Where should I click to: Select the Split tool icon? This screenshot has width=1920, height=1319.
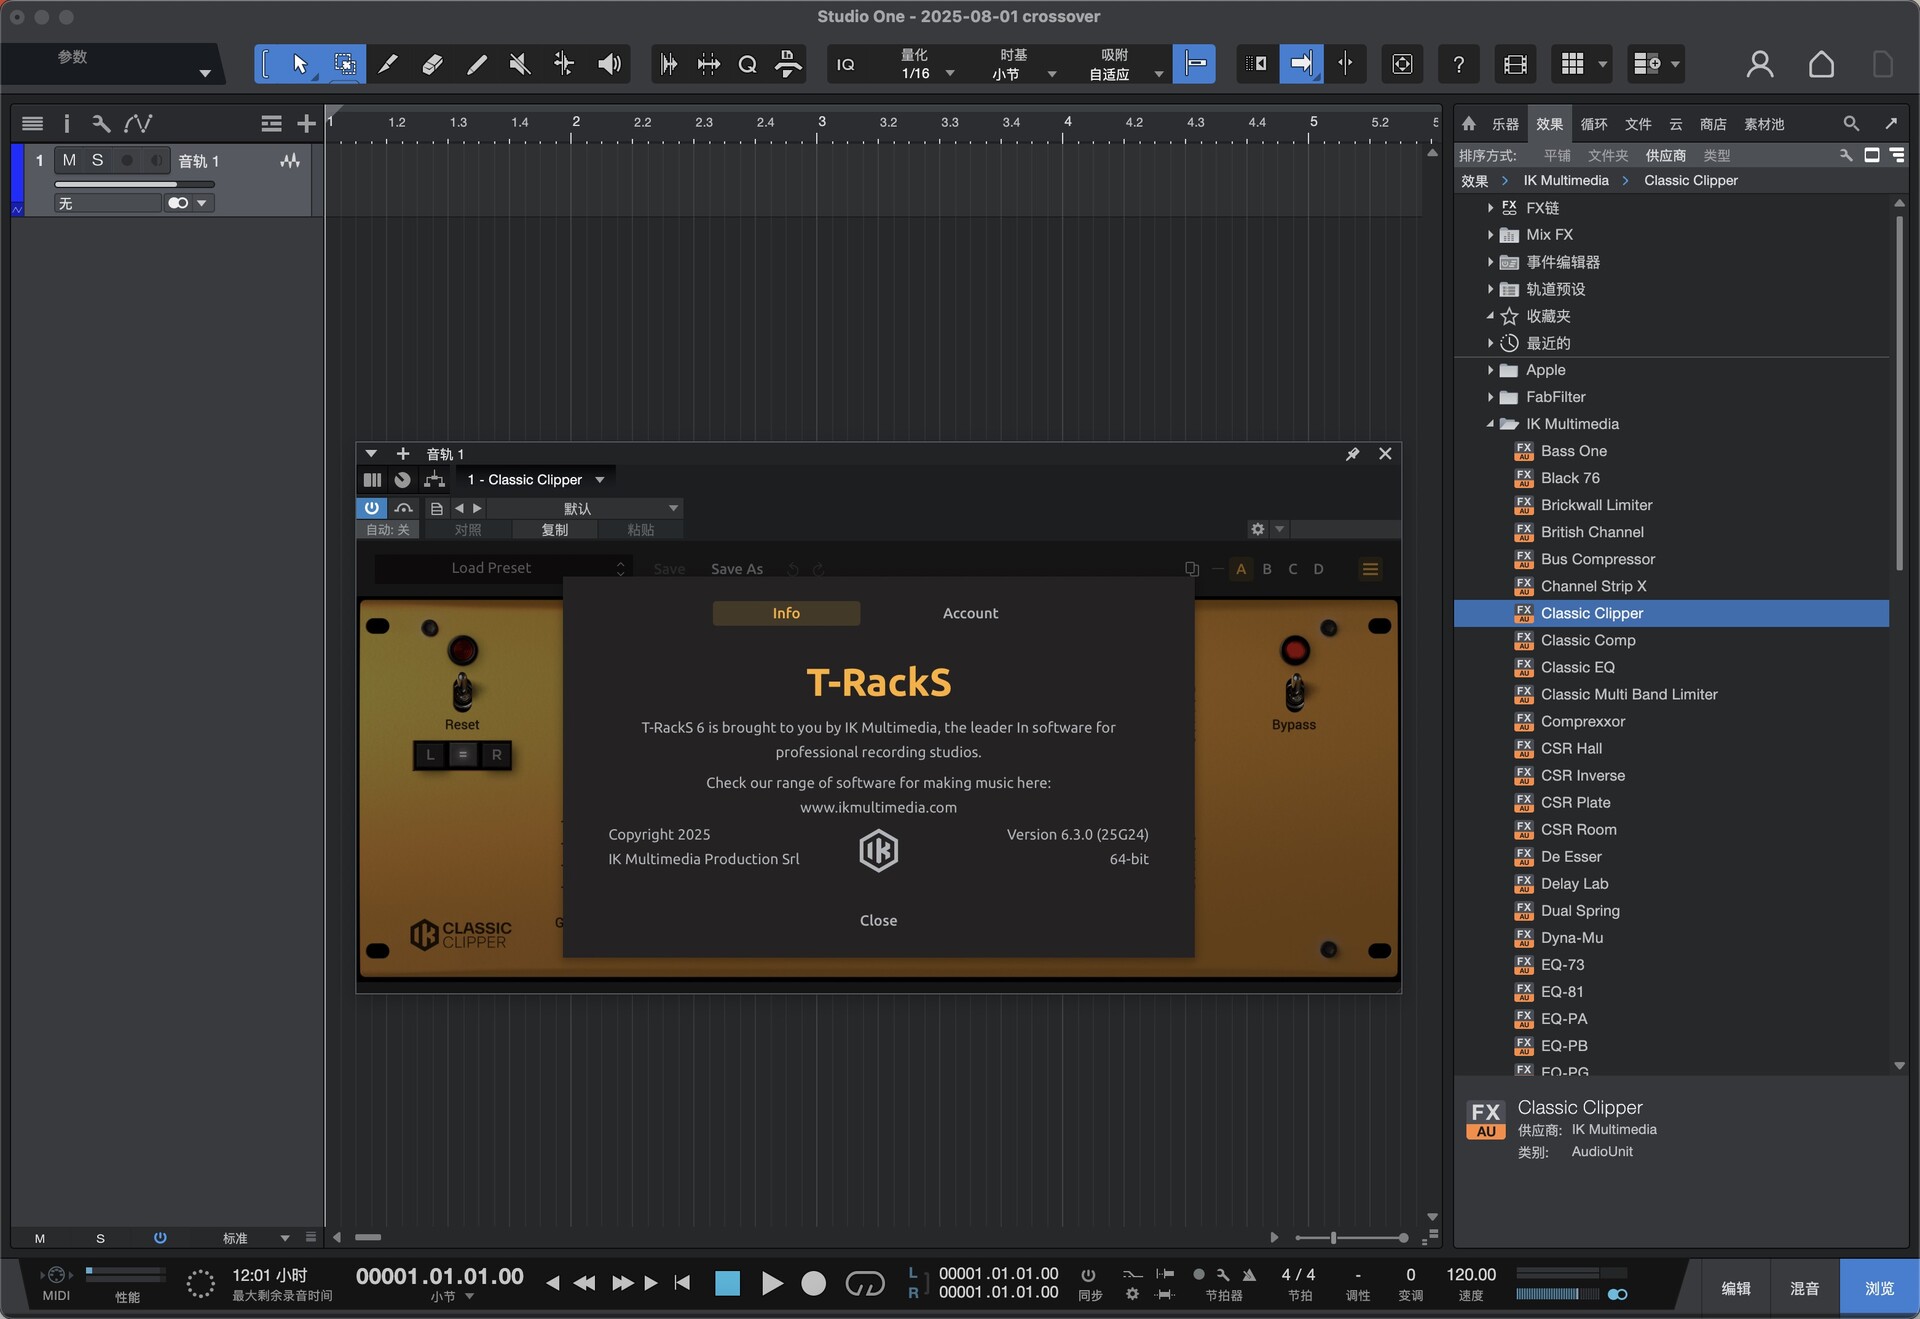tap(387, 65)
